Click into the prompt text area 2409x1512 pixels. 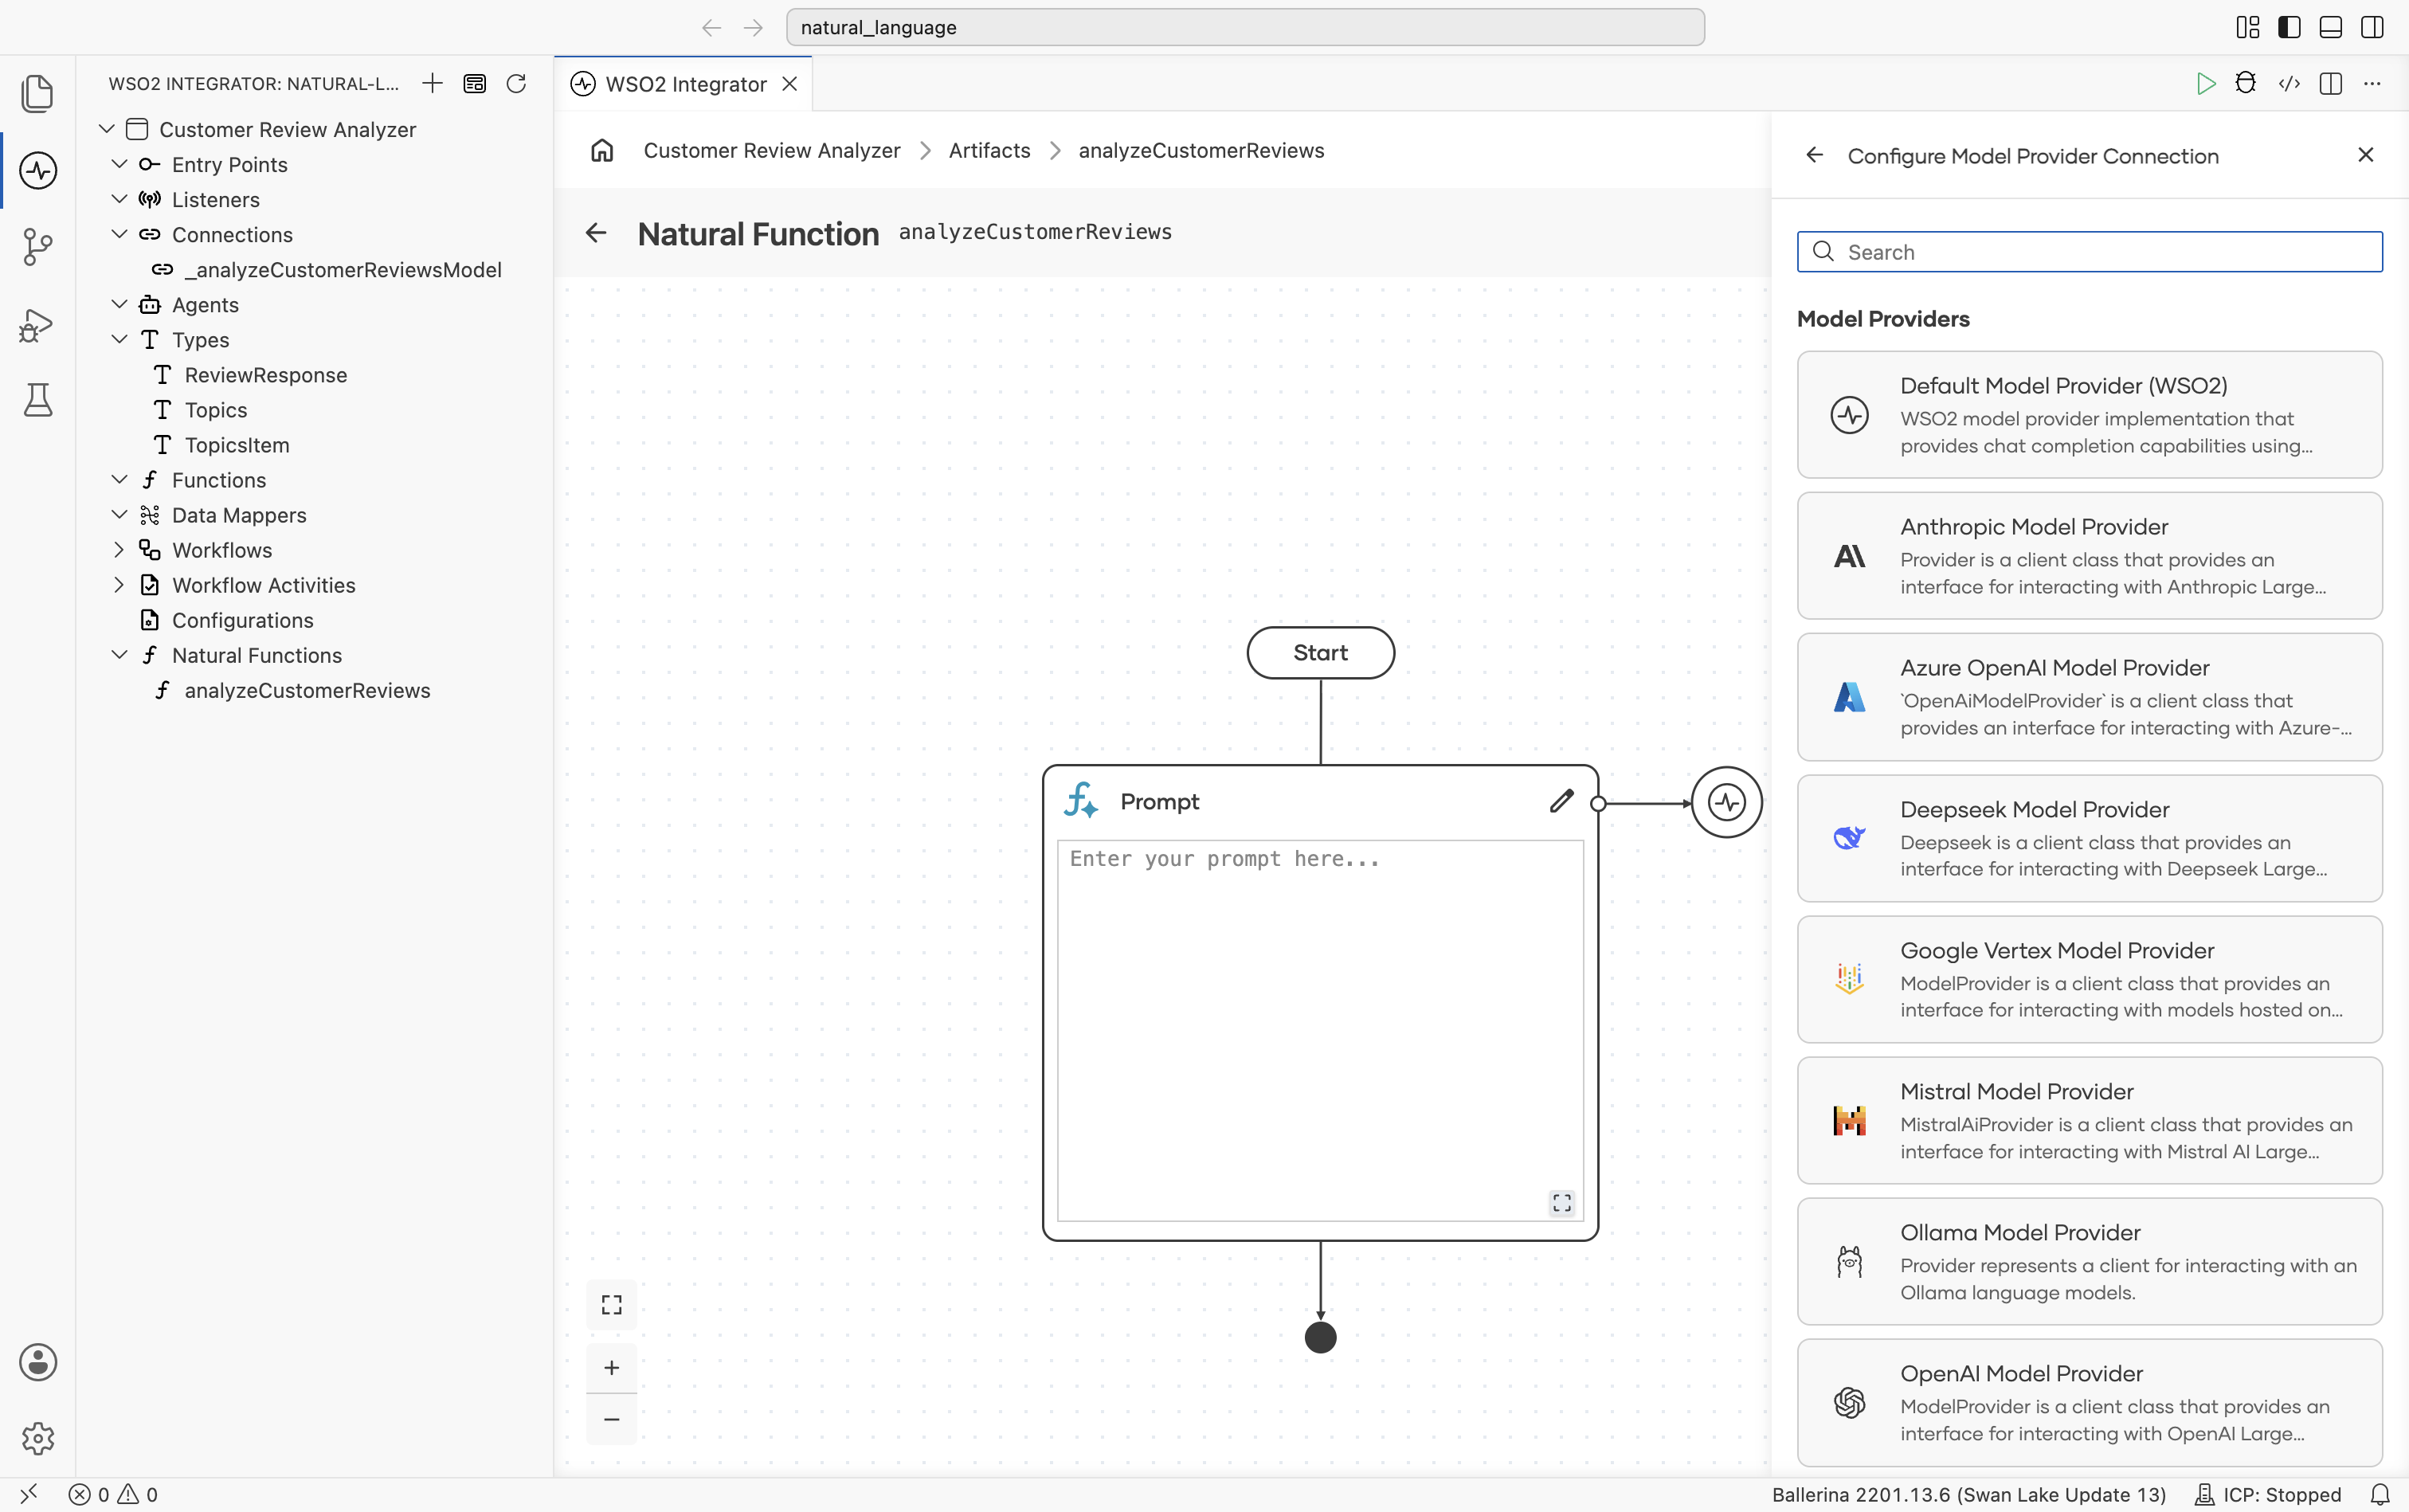1320,1030
